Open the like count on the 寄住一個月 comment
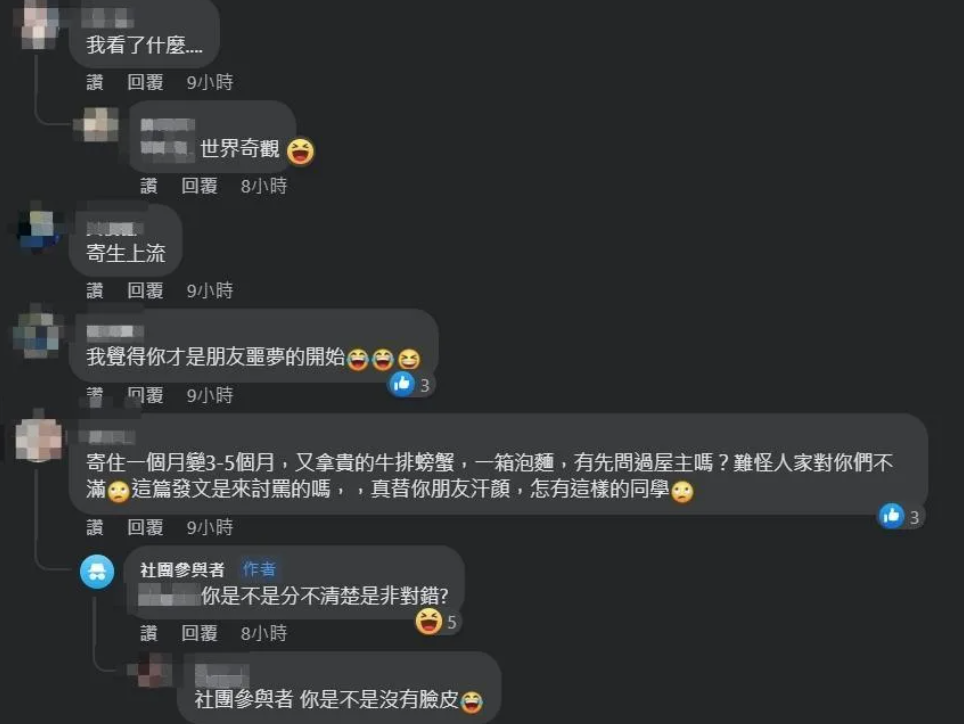964x724 pixels. (x=900, y=516)
